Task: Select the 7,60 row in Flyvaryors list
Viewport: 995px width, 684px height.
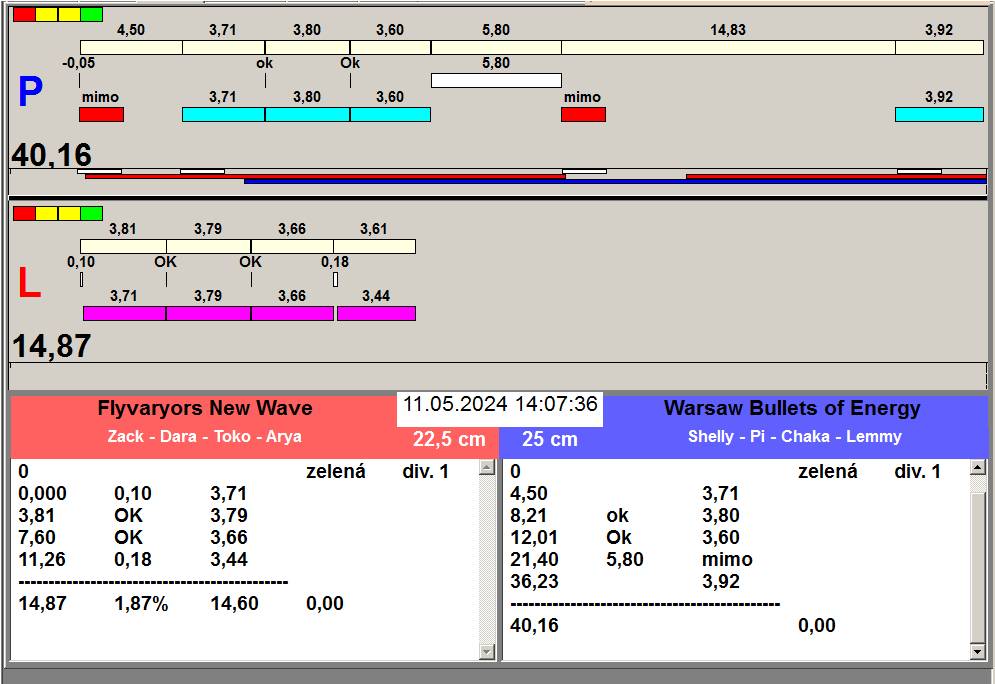Action: coord(133,537)
